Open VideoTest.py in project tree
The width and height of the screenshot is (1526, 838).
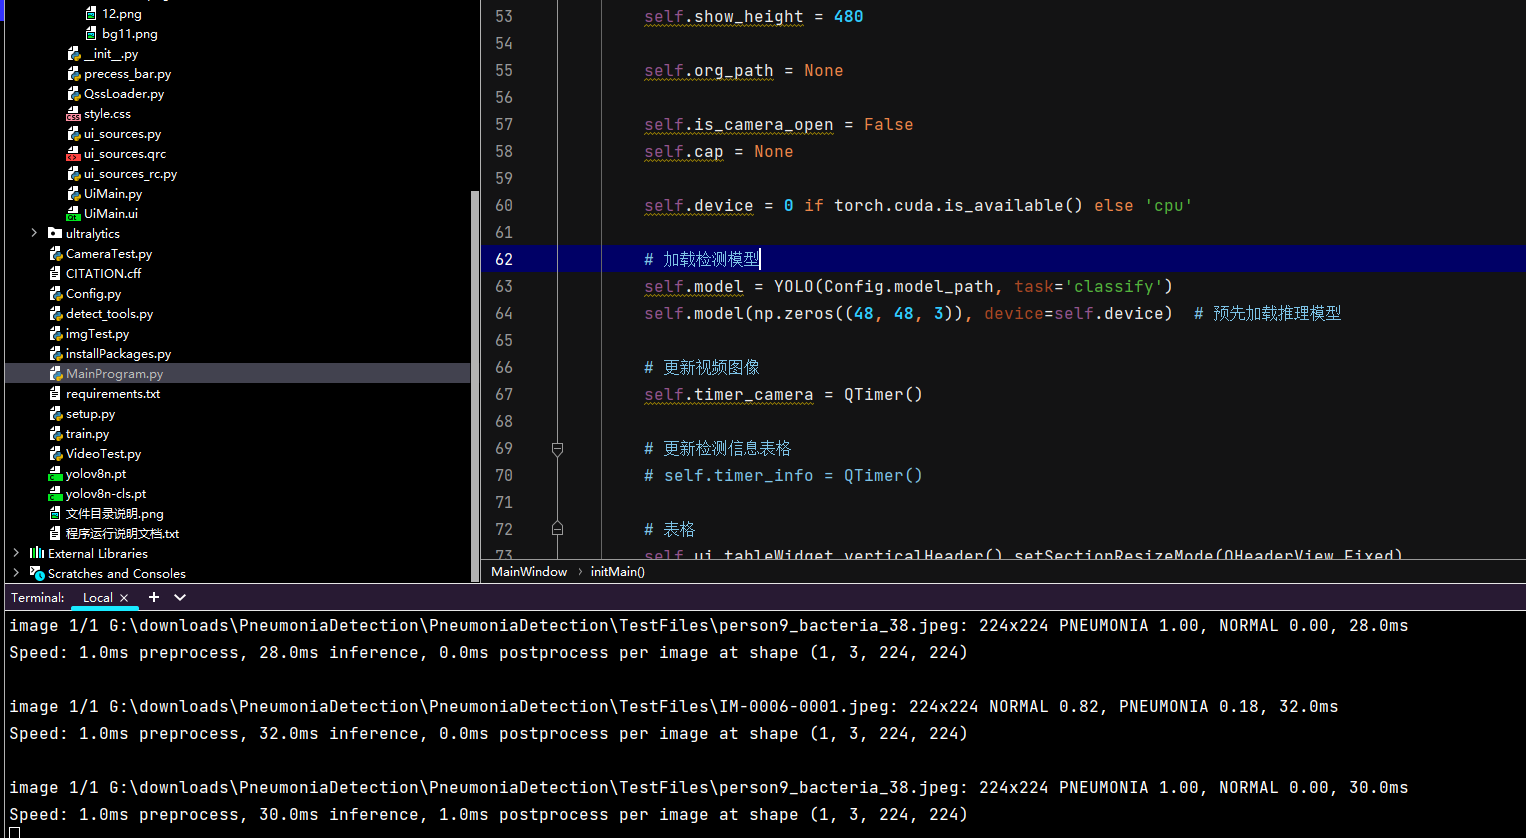(x=103, y=454)
